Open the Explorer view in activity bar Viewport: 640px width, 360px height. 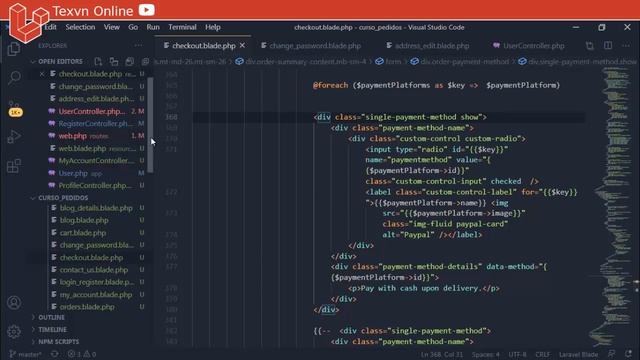coord(13,49)
